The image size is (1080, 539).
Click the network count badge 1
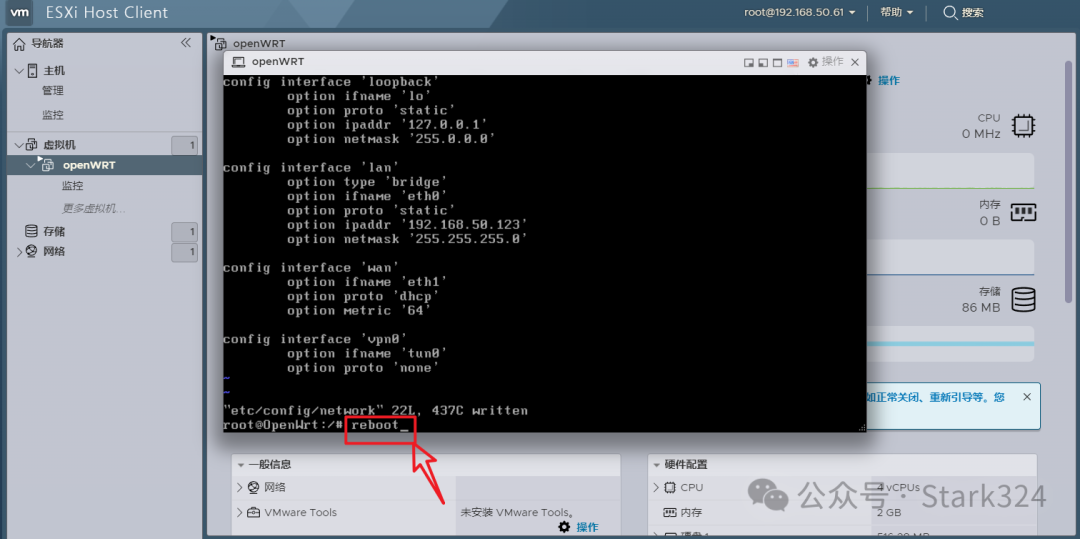click(x=185, y=253)
